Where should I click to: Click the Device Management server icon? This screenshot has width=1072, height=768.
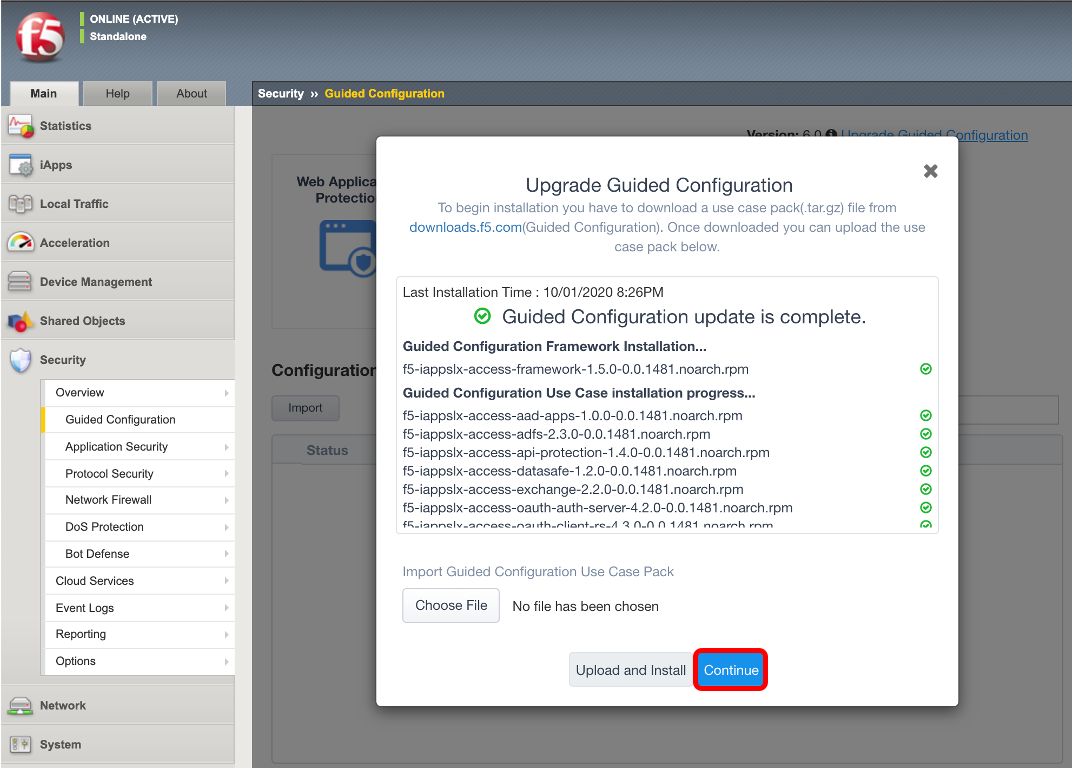(x=20, y=281)
